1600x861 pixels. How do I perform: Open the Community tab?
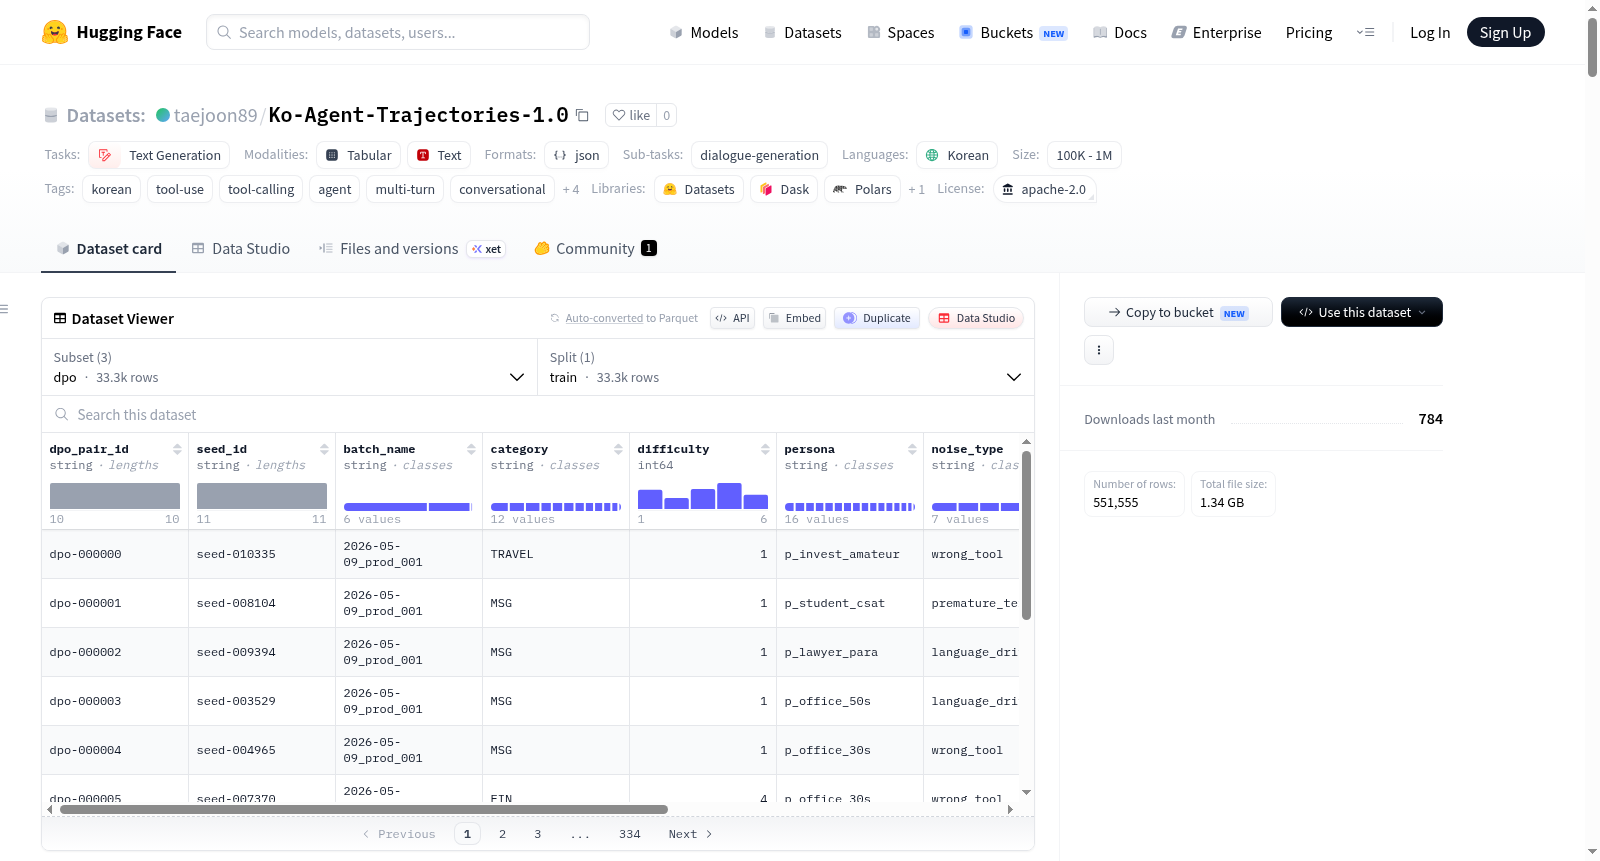595,248
